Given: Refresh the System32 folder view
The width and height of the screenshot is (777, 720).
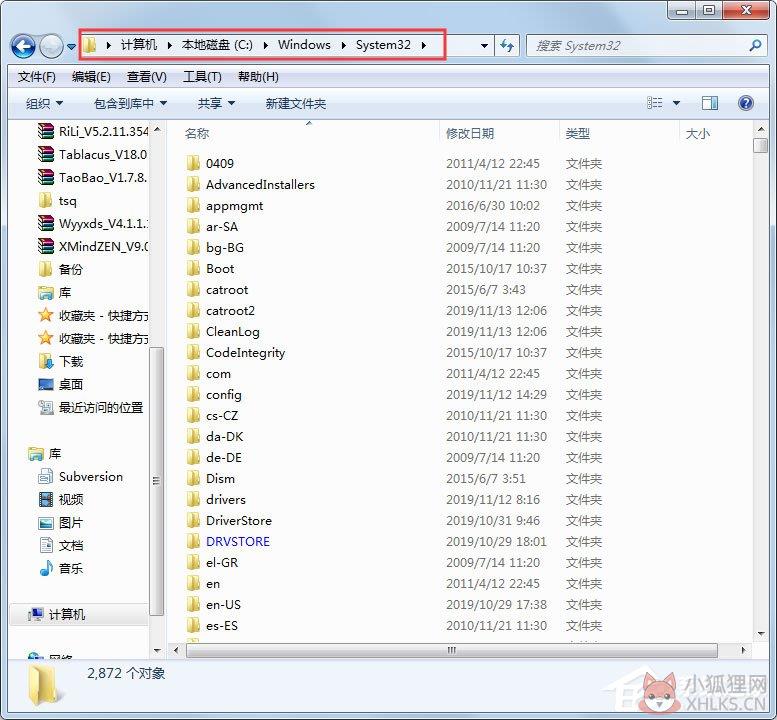Looking at the screenshot, I should [x=506, y=46].
